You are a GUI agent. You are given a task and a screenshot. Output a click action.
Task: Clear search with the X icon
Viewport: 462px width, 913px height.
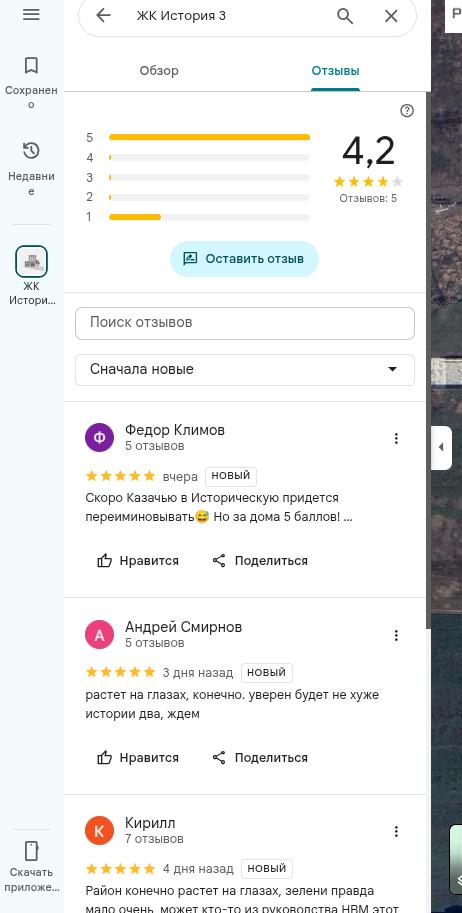pos(391,16)
